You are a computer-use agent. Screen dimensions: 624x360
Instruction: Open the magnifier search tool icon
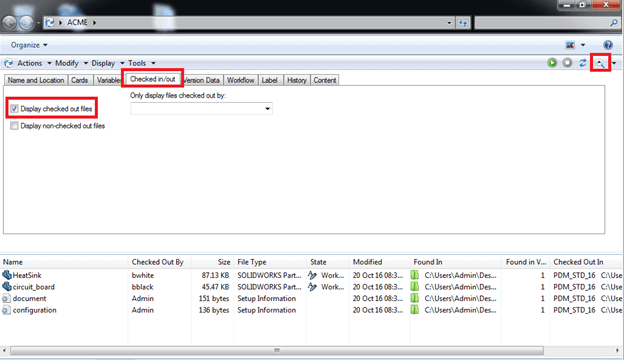pos(600,63)
